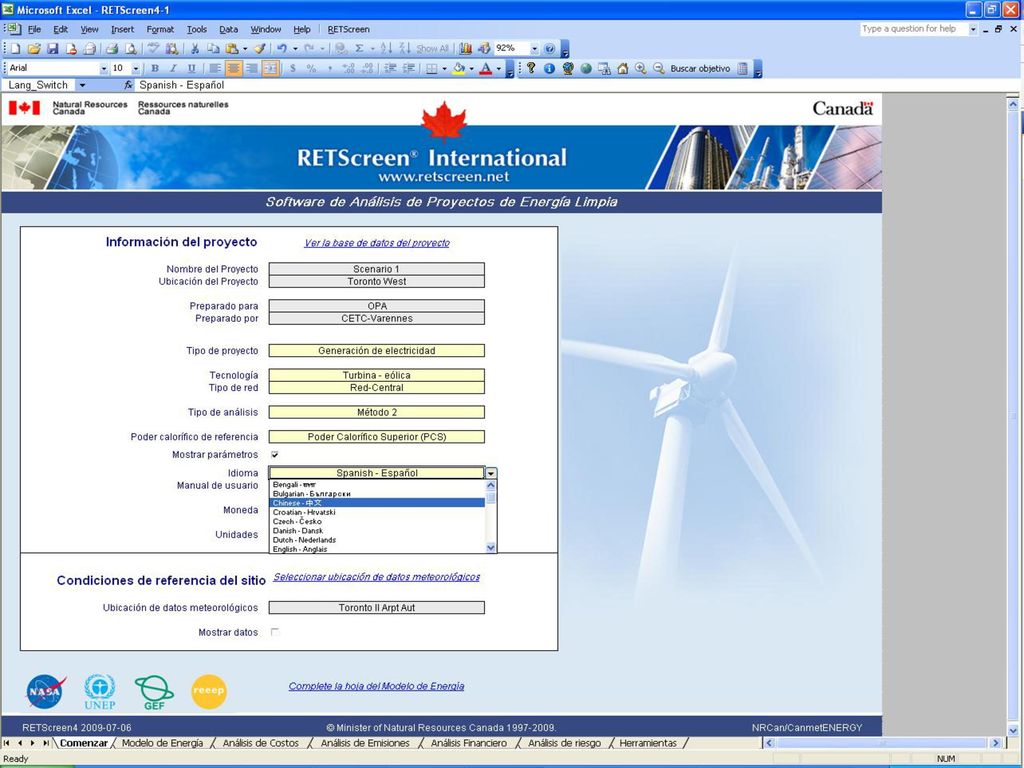Expand the Name Box dropdown for Lang_Switch
The width and height of the screenshot is (1024, 768).
coord(82,86)
